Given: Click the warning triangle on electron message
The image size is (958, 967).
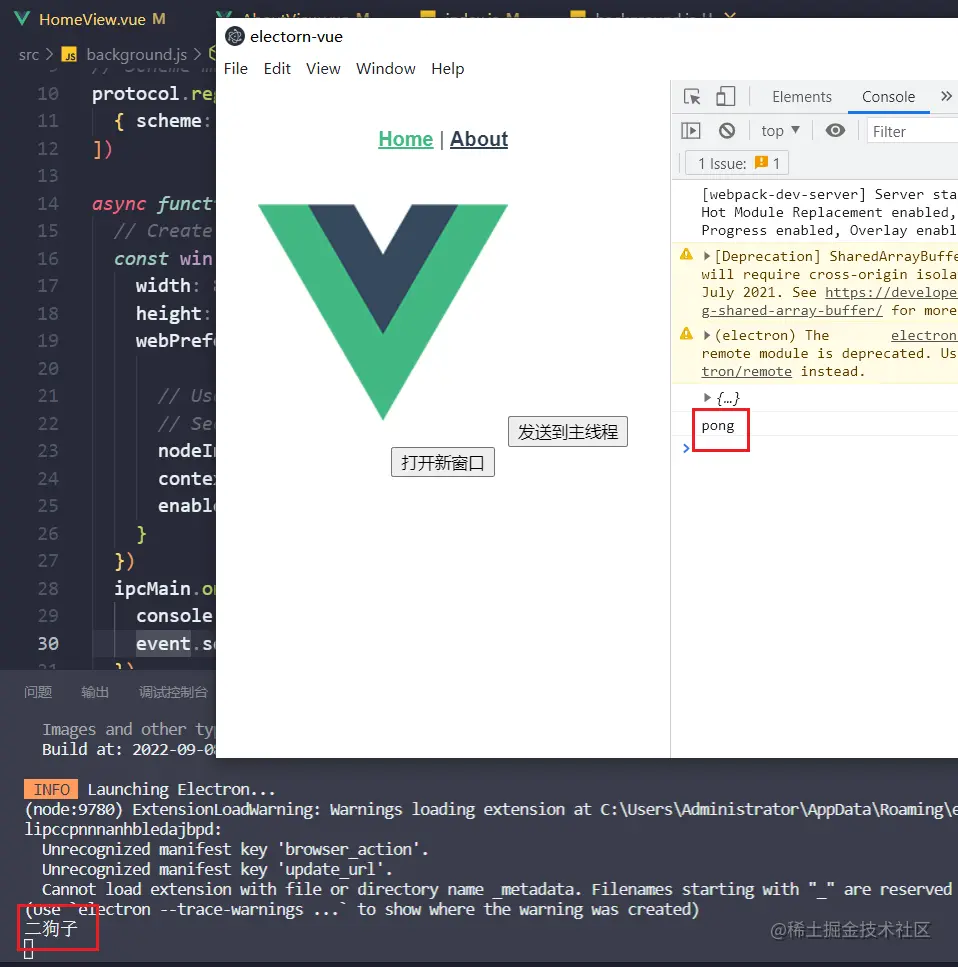Looking at the screenshot, I should click(x=687, y=334).
